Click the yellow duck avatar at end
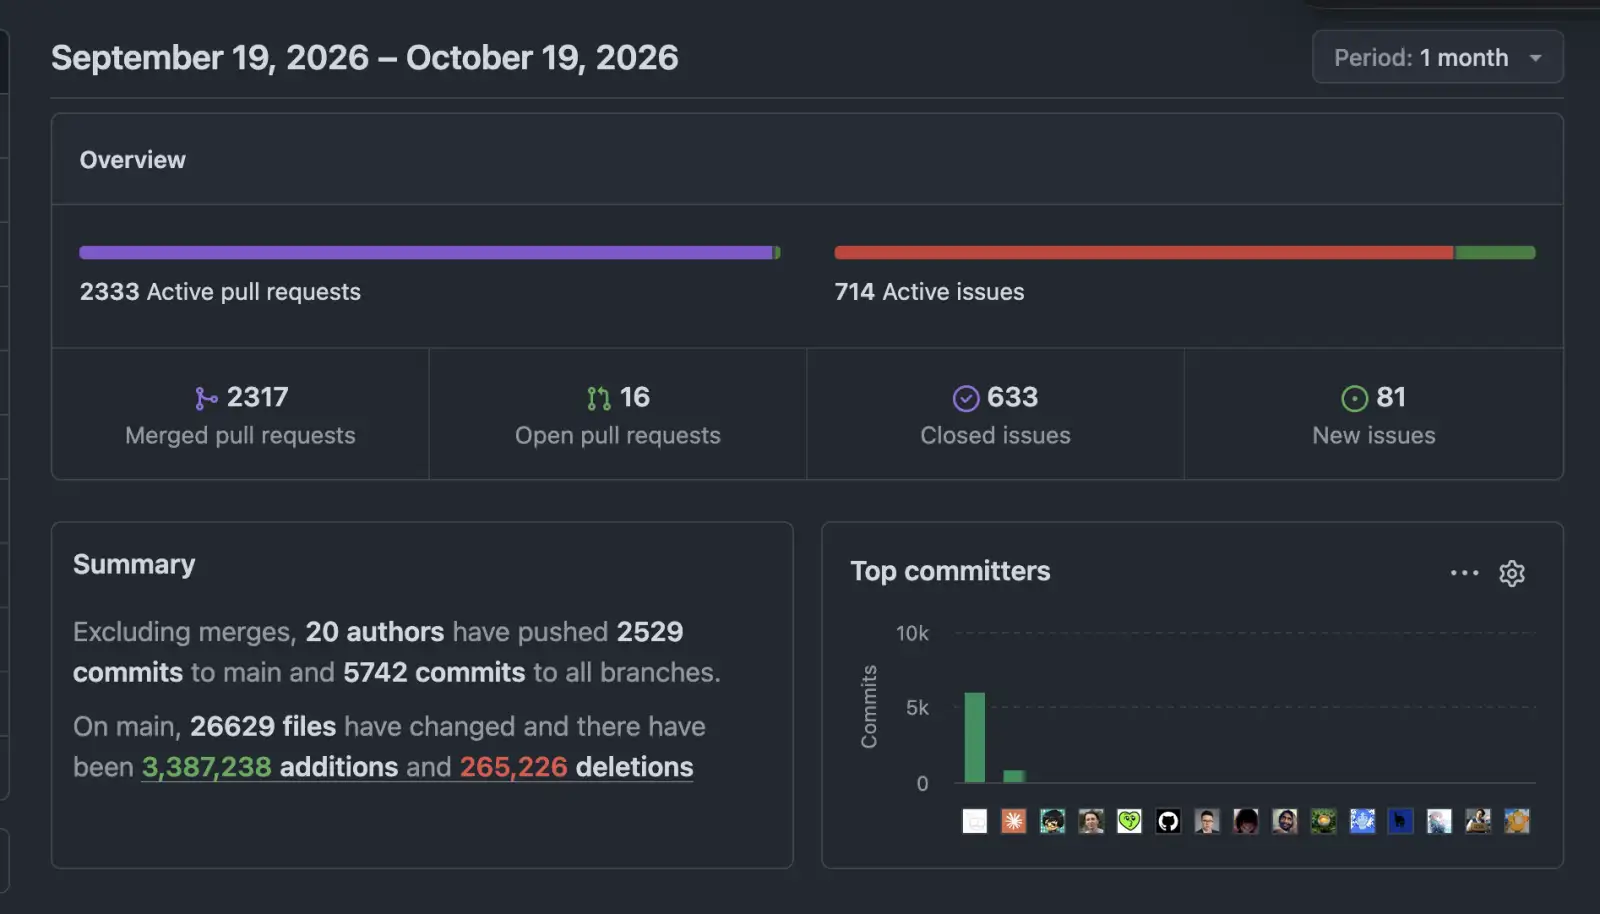Screen dimensions: 1600x914 click(1517, 821)
